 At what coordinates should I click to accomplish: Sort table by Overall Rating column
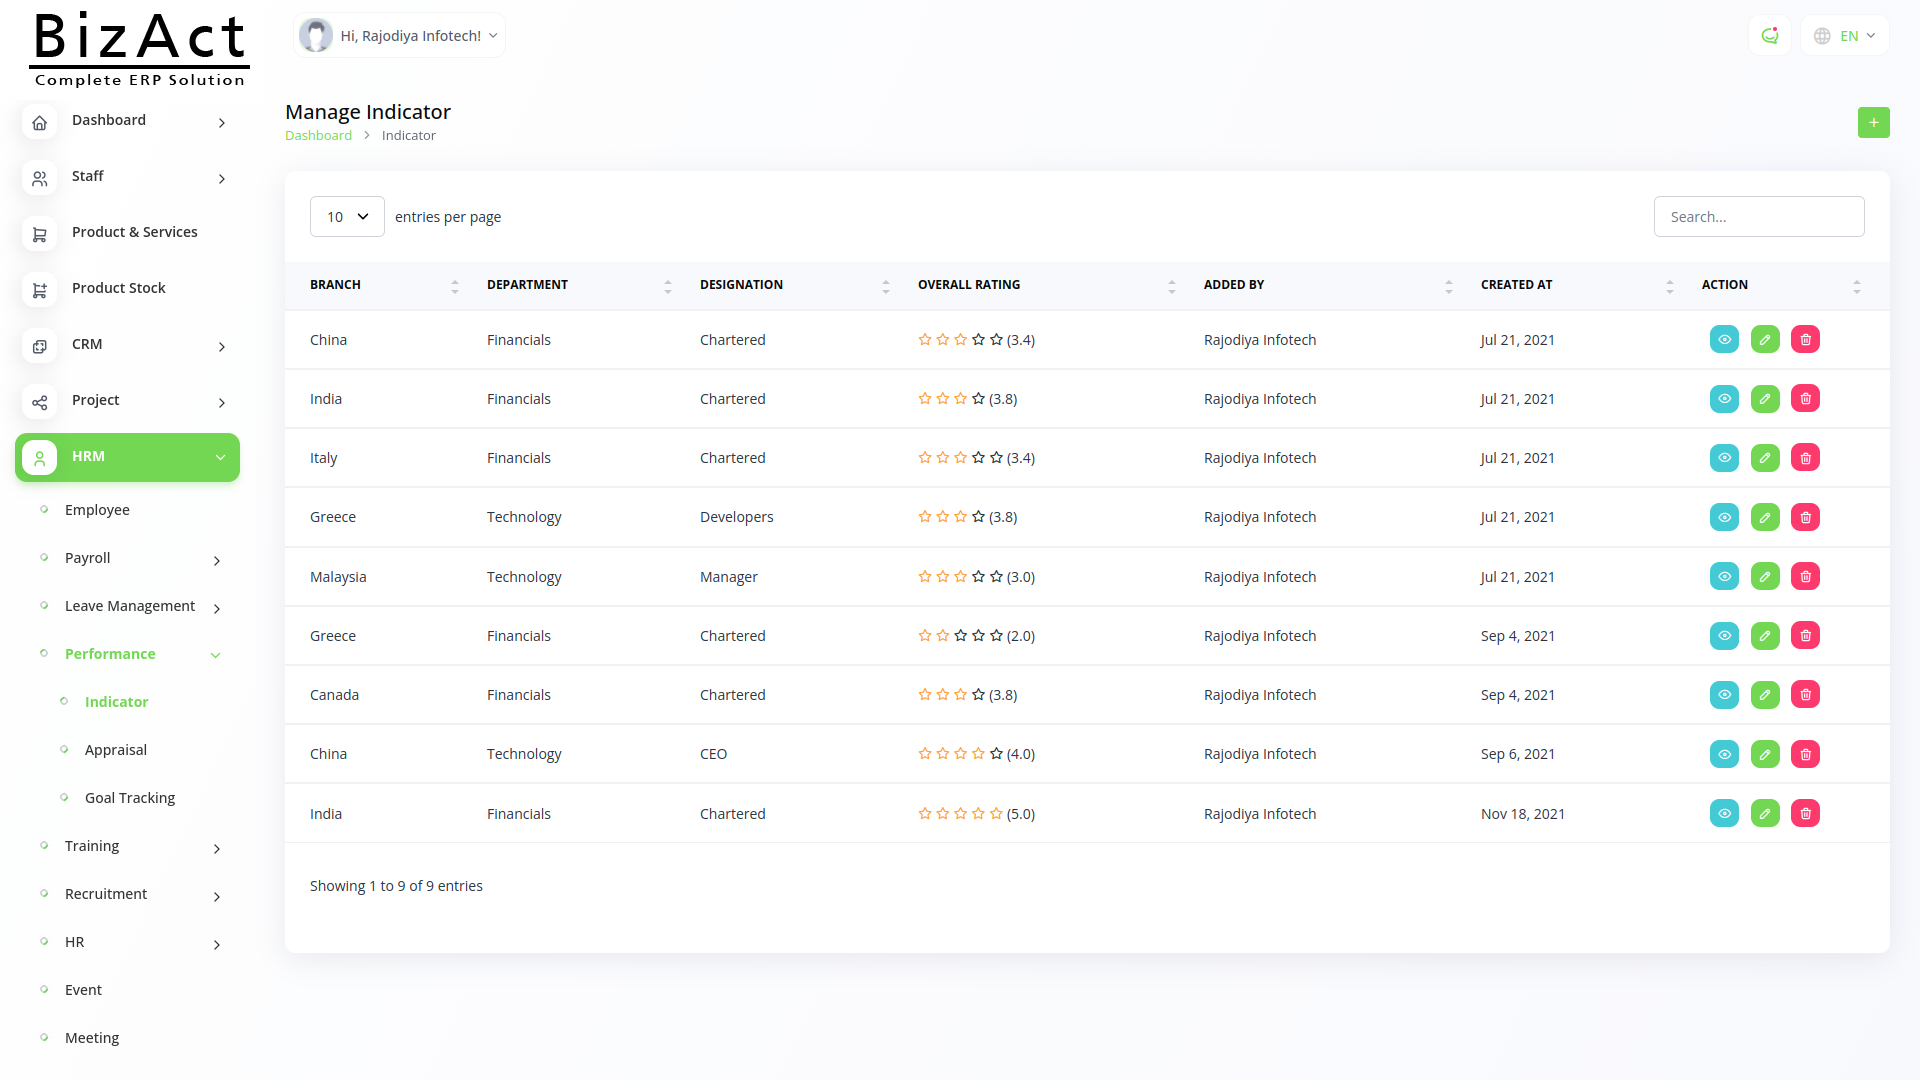[1047, 285]
